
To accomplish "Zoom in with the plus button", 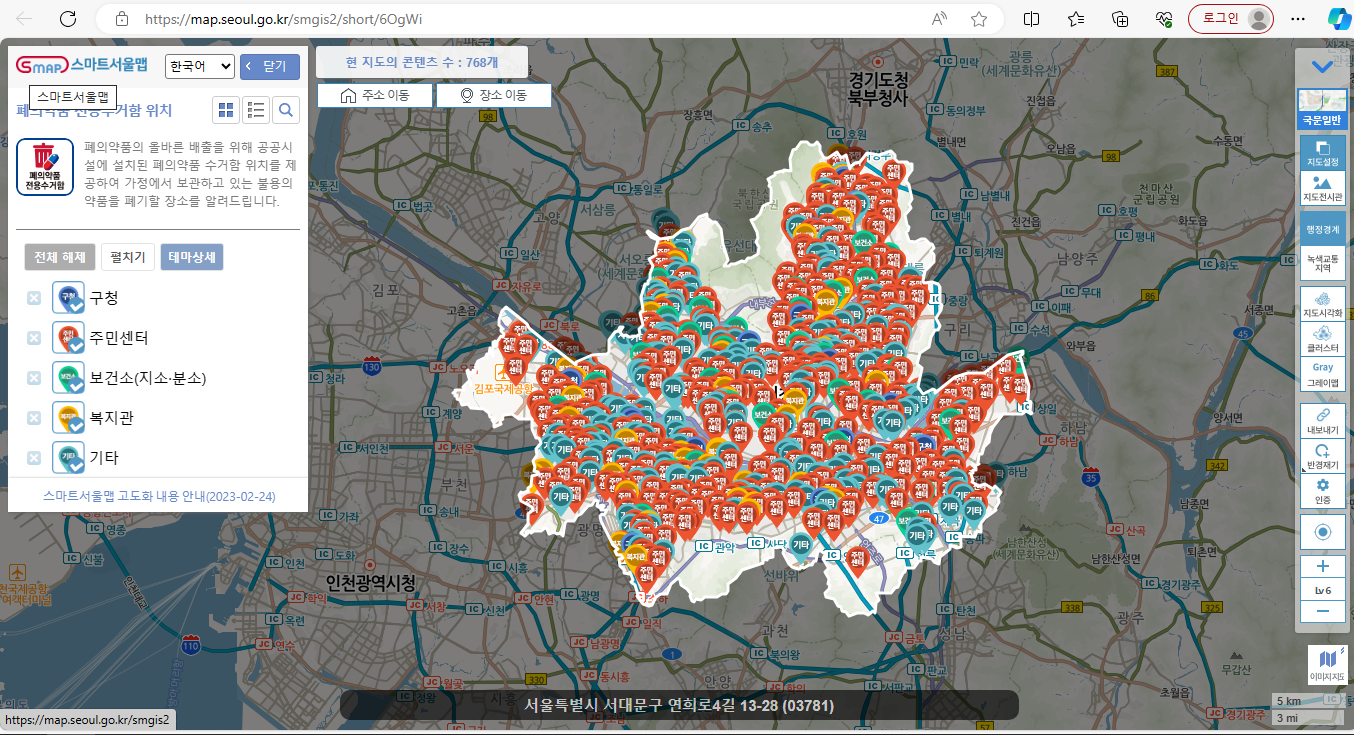I will coord(1322,566).
